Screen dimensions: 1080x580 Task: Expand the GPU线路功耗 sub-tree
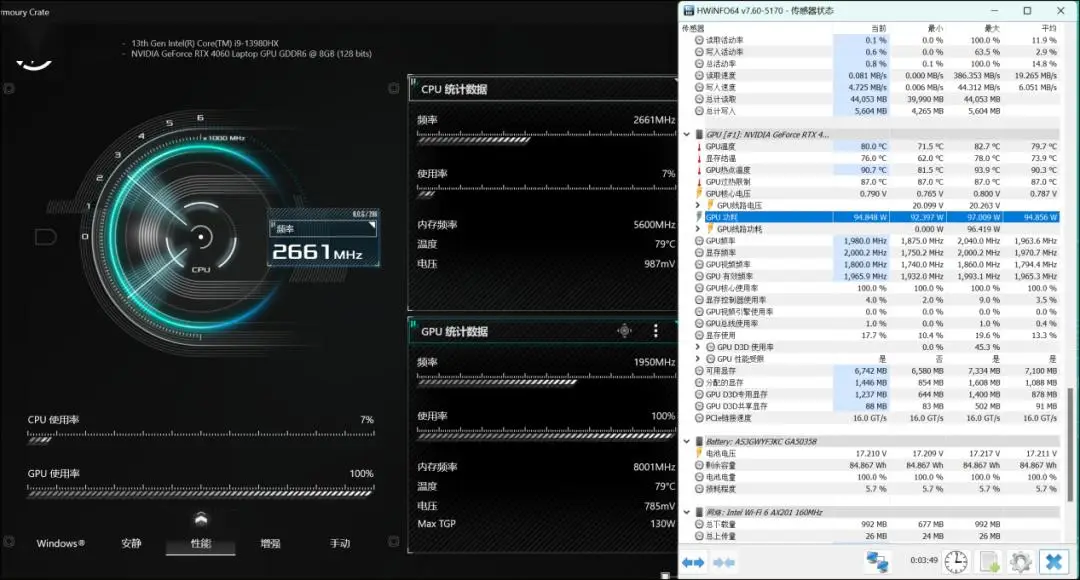(x=698, y=229)
